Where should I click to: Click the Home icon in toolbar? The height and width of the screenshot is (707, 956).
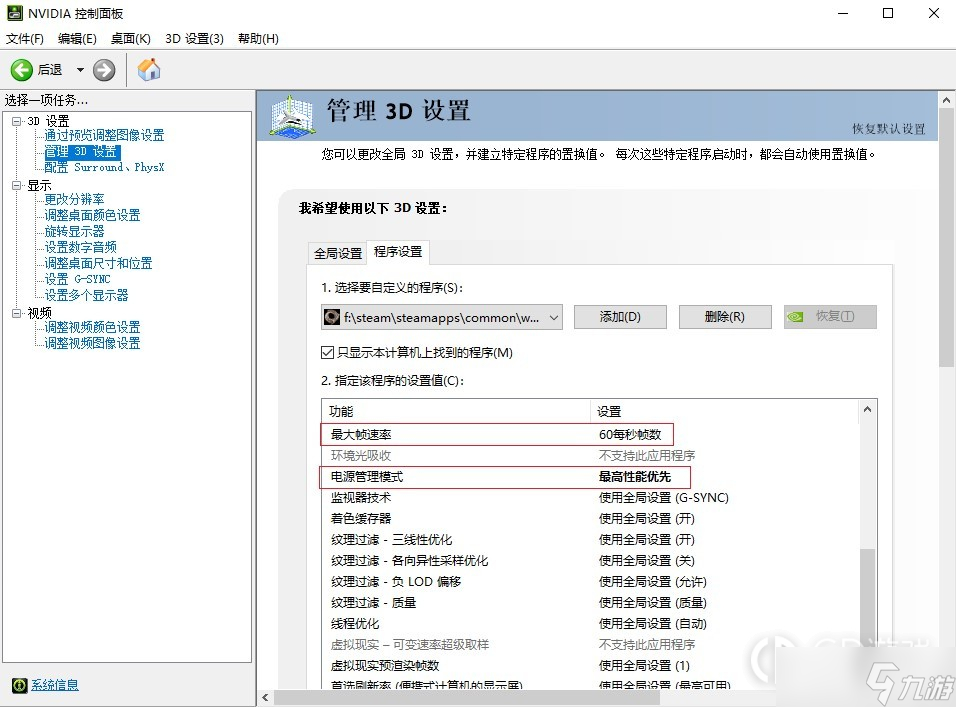click(x=149, y=70)
